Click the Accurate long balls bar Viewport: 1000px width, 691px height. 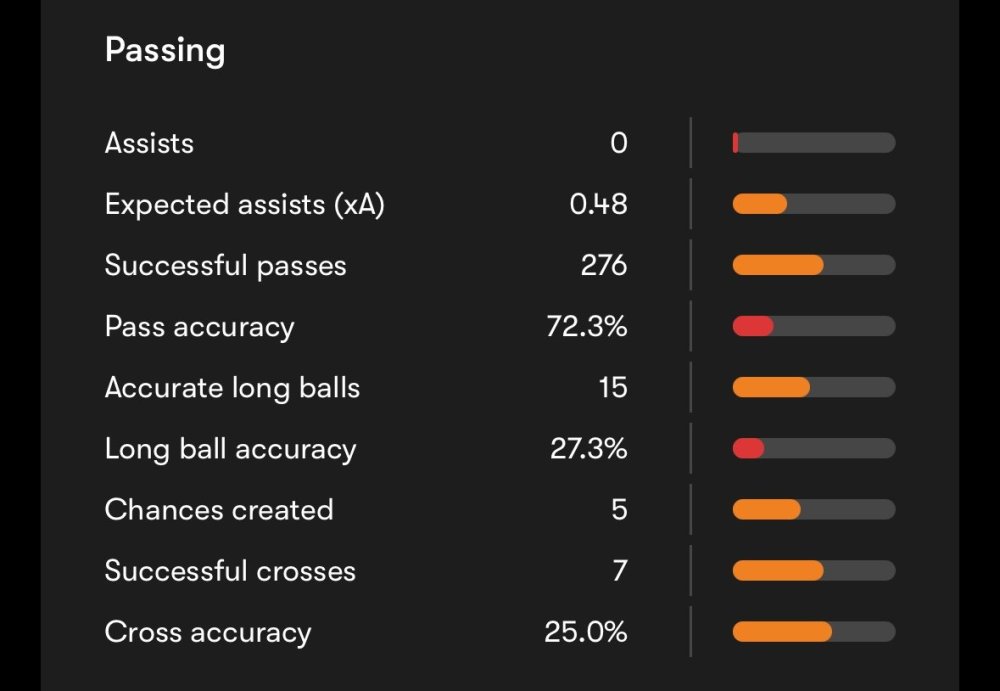[813, 387]
